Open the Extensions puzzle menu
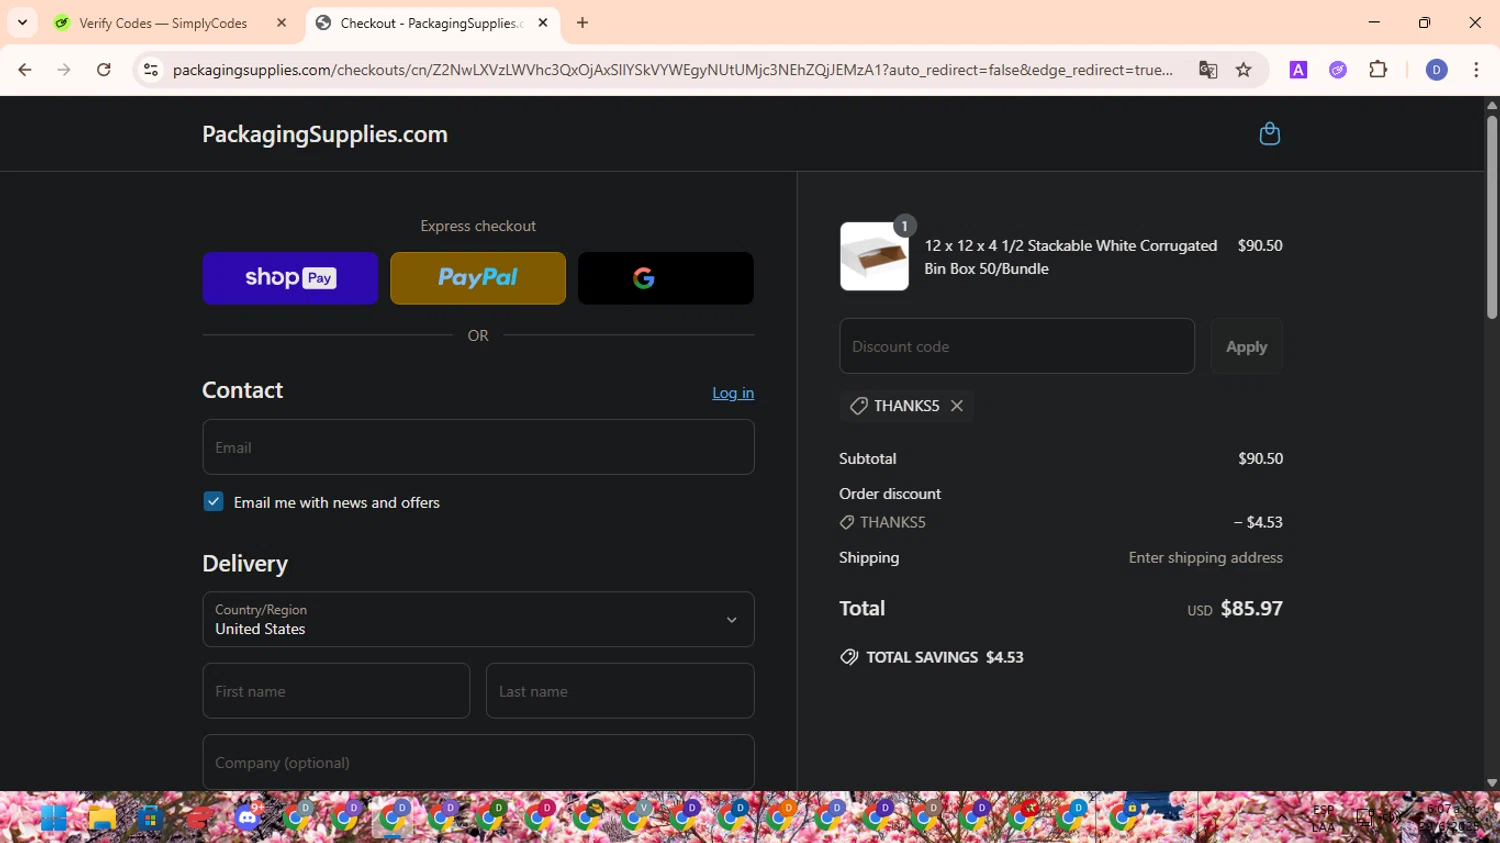This screenshot has width=1500, height=843. pos(1378,70)
